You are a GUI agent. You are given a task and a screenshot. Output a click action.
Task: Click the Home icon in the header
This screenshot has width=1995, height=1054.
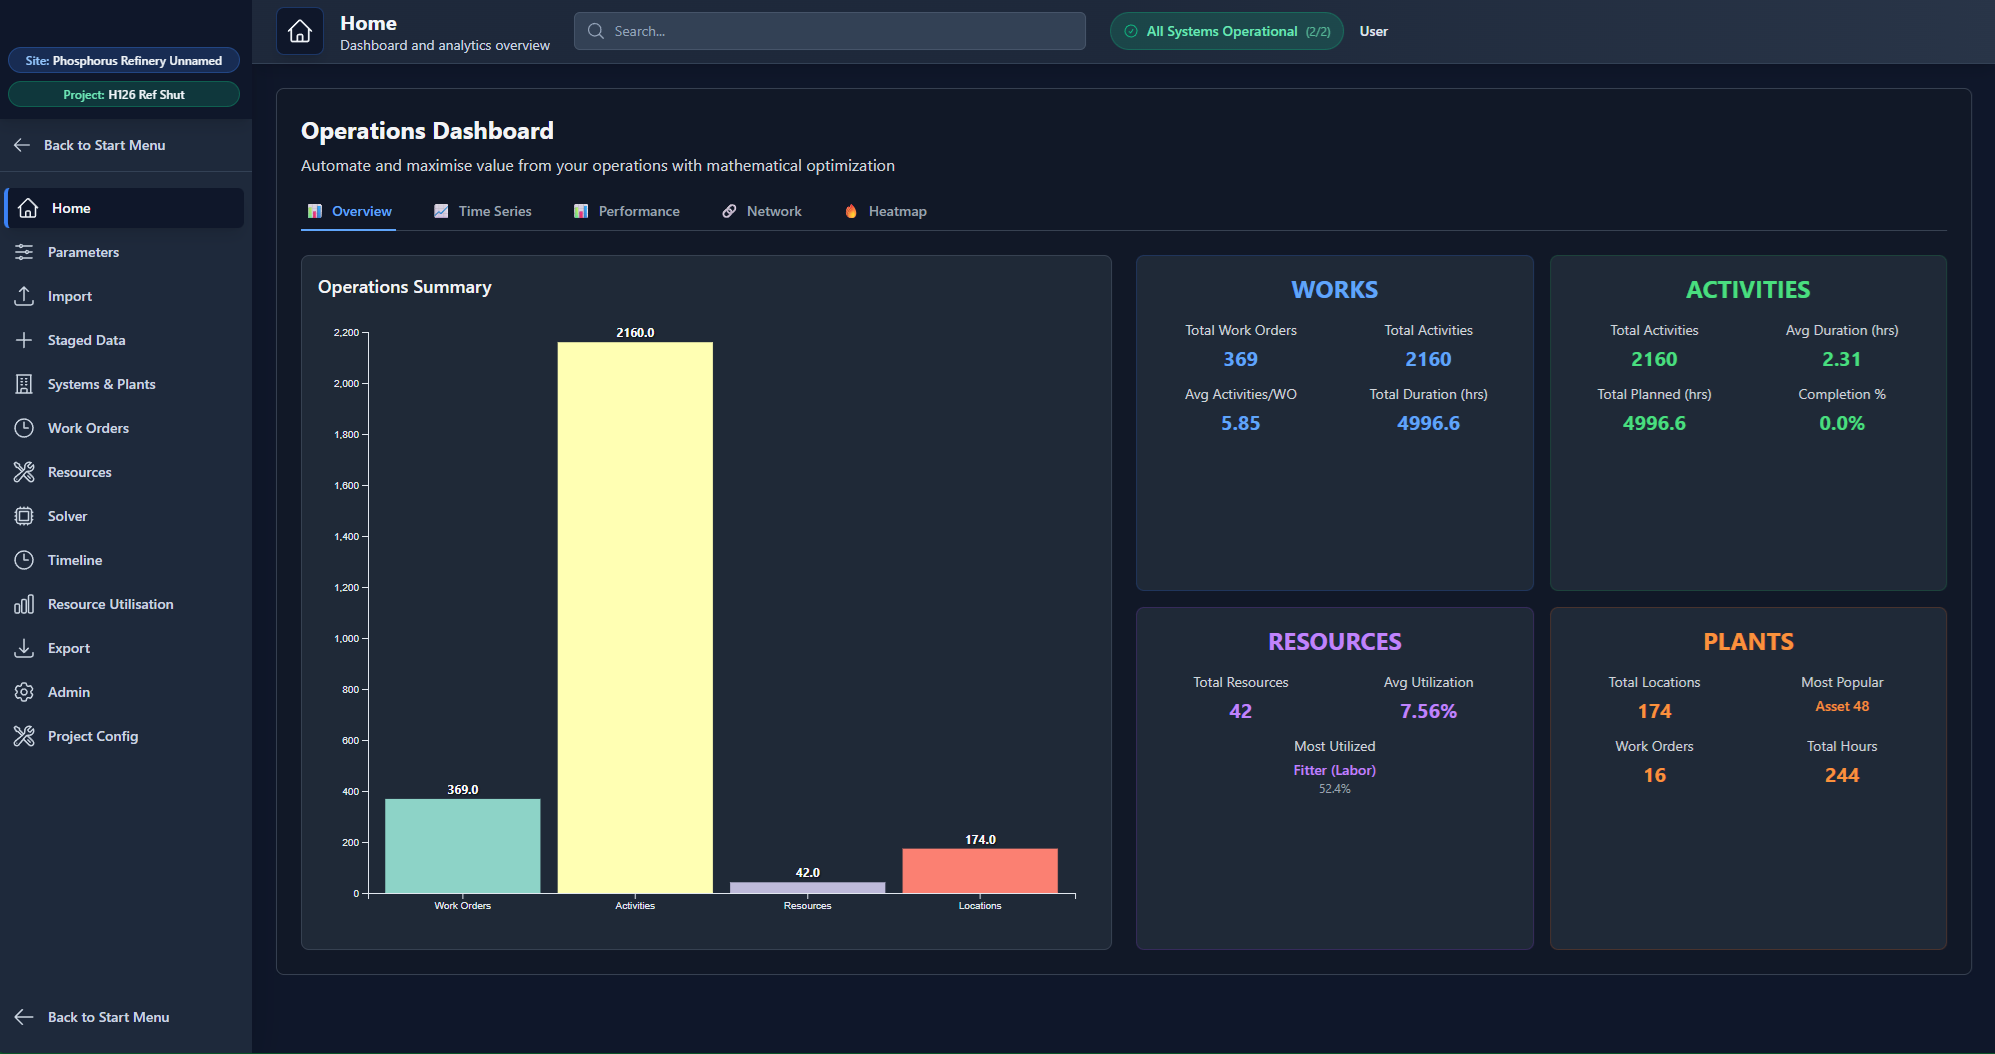pos(300,31)
